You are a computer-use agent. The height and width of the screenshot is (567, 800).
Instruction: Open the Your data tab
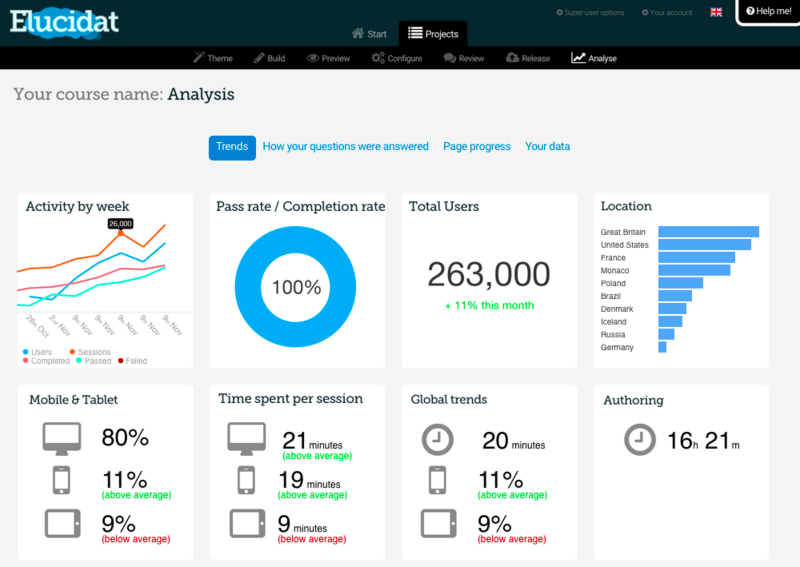click(x=547, y=147)
